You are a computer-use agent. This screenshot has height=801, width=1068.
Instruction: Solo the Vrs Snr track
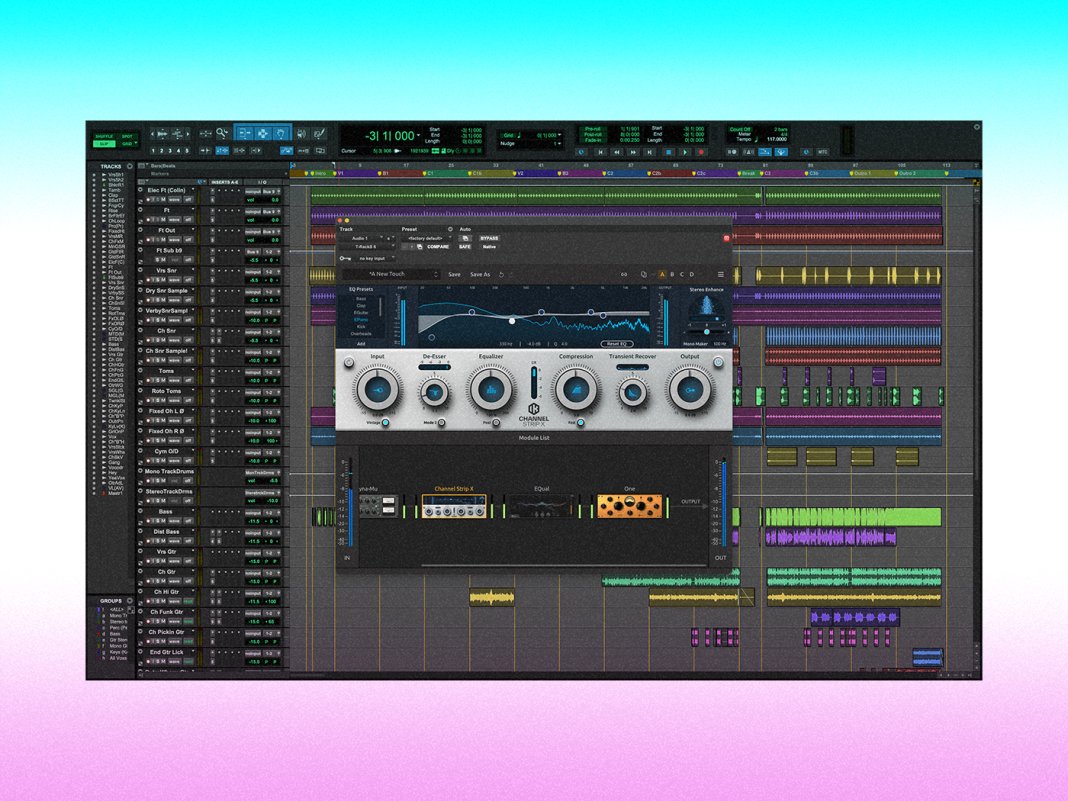coord(159,278)
